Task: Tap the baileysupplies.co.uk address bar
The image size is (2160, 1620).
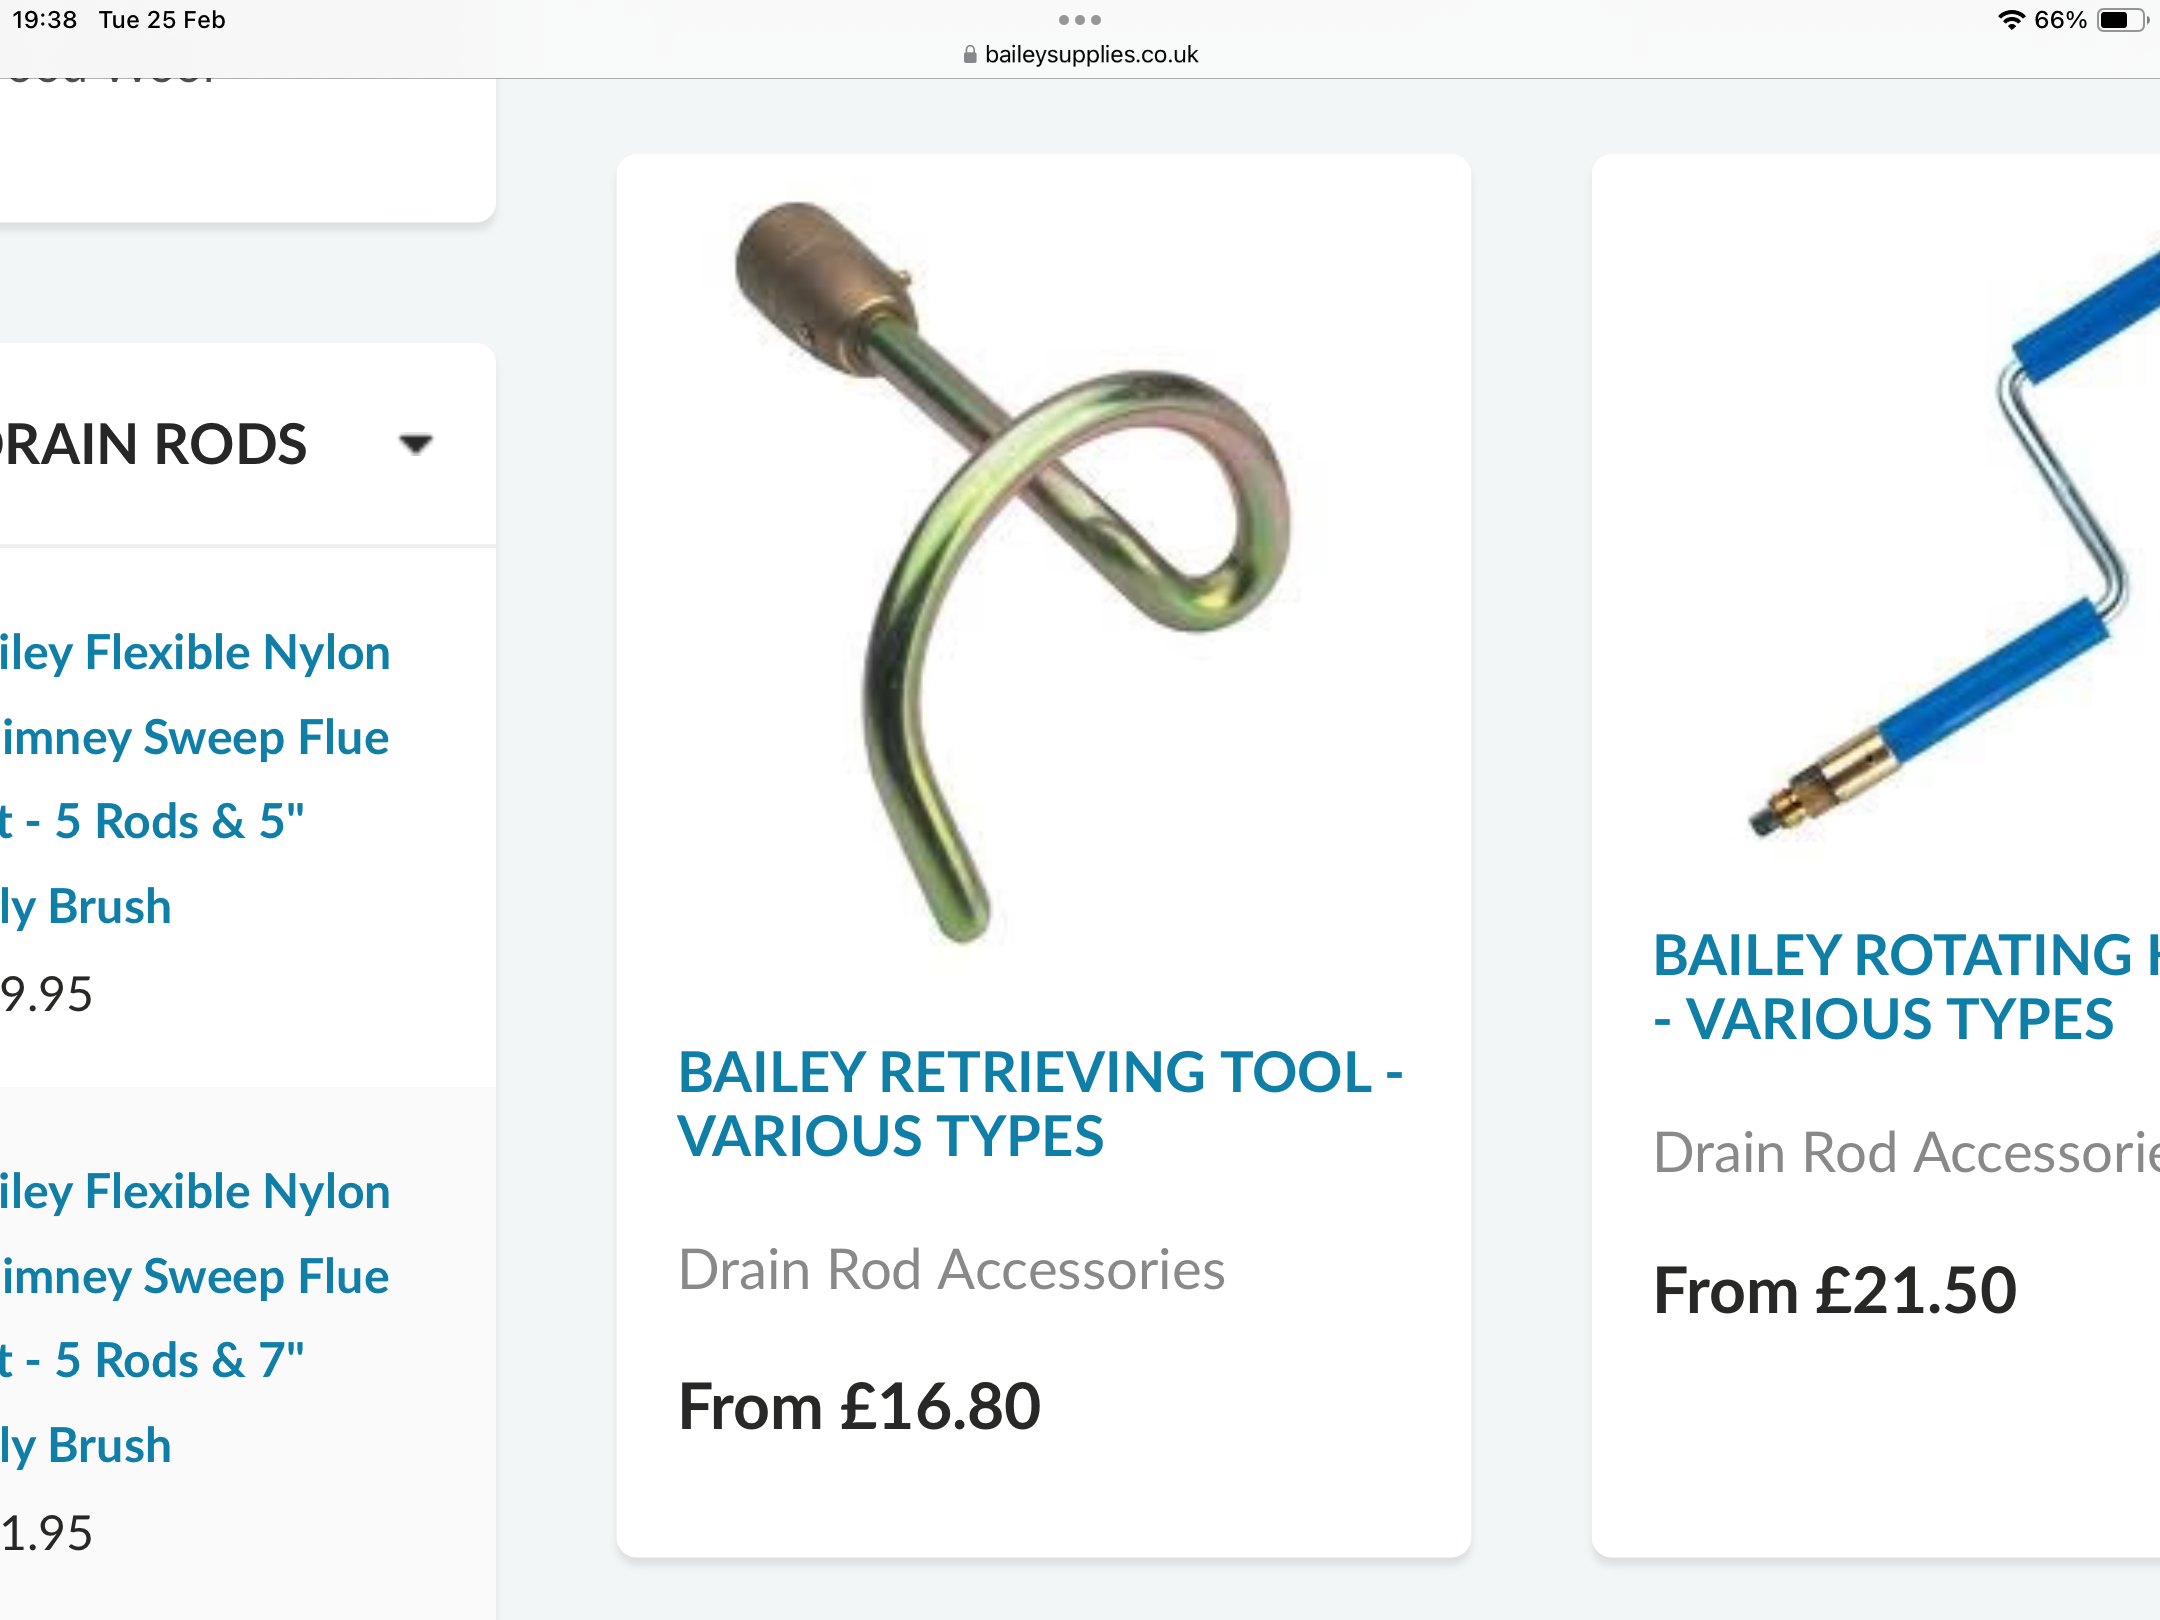Action: [1090, 55]
